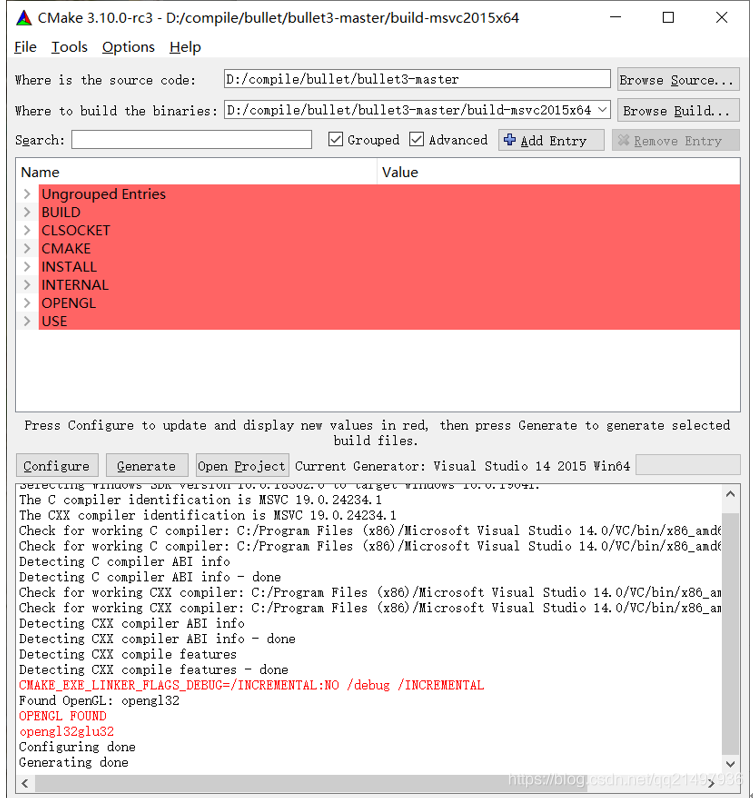Maximize the CMake window
753x798 pixels.
tap(668, 18)
